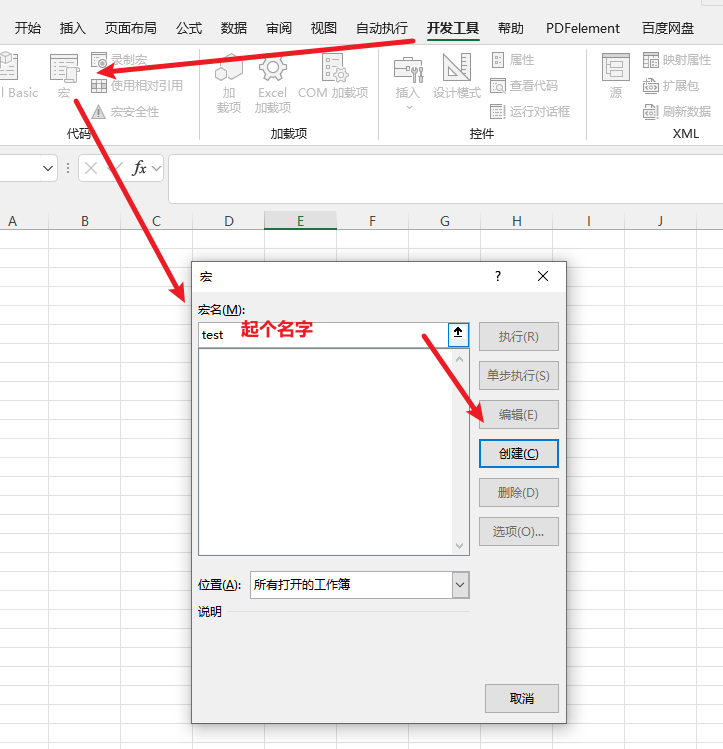This screenshot has height=749, width=723.
Task: Open the 审阅 (Review) tab
Action: [x=279, y=28]
